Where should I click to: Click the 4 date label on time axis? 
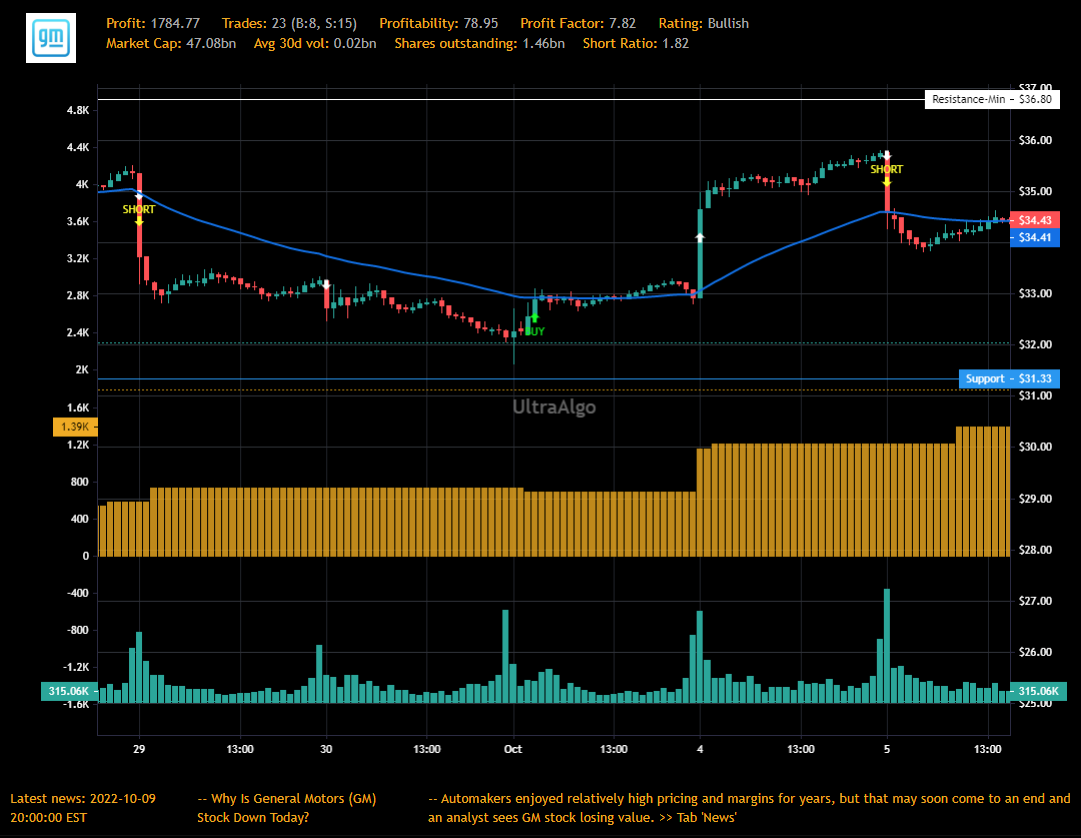700,749
